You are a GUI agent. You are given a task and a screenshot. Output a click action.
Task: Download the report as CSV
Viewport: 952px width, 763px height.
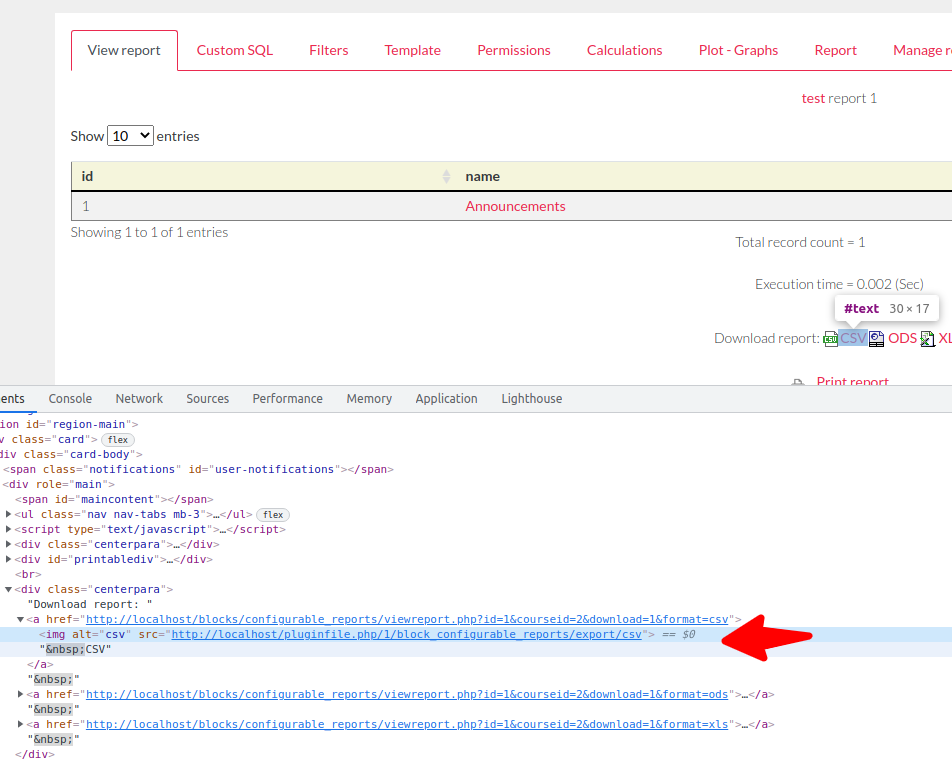pos(853,338)
